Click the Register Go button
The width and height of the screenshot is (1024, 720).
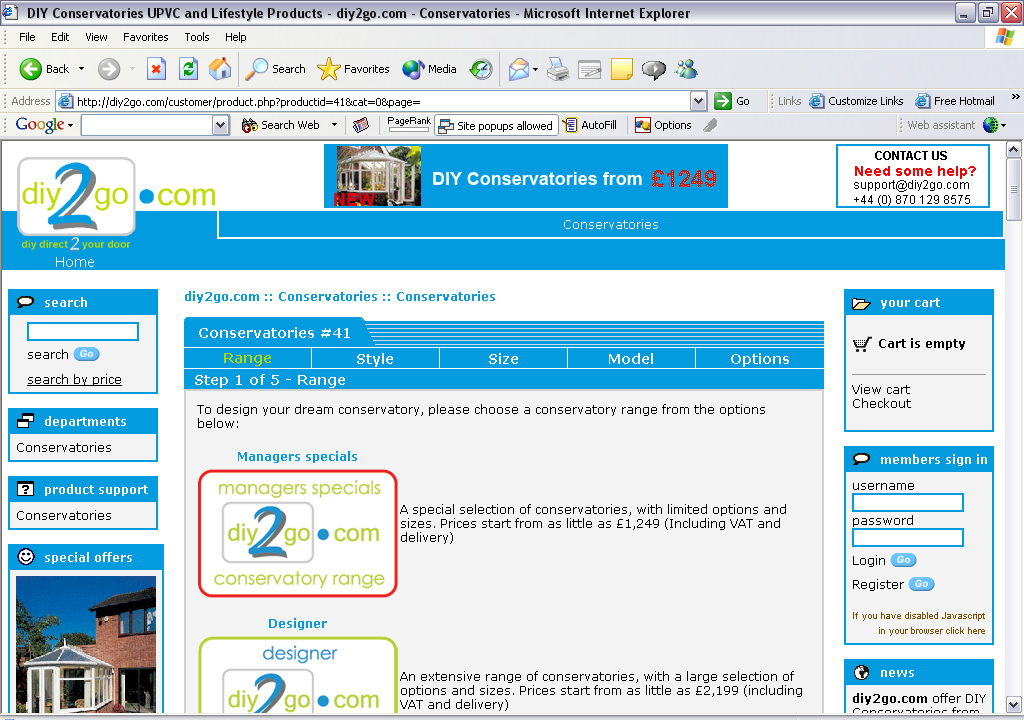[921, 584]
